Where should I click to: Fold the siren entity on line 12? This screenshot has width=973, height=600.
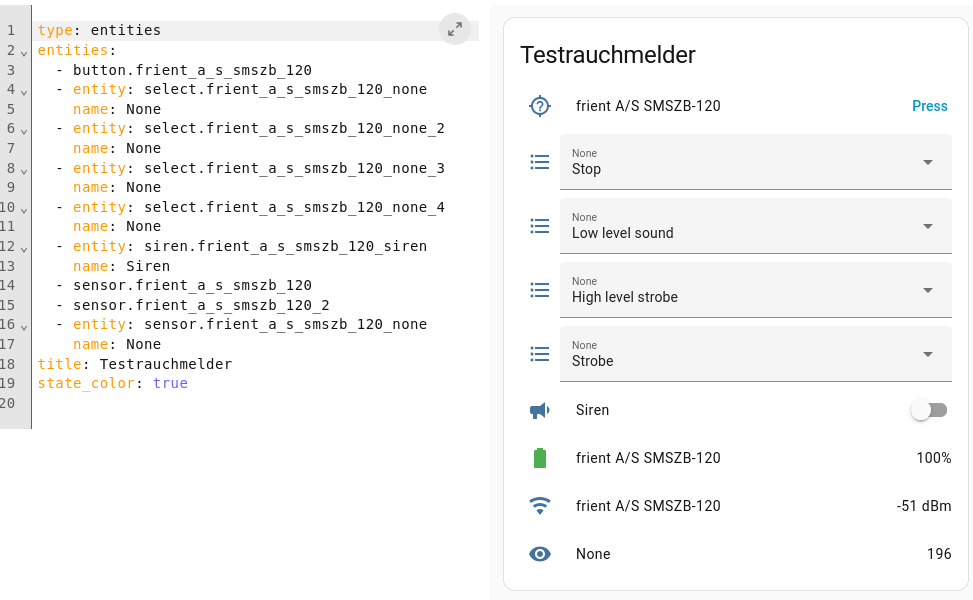(23, 247)
